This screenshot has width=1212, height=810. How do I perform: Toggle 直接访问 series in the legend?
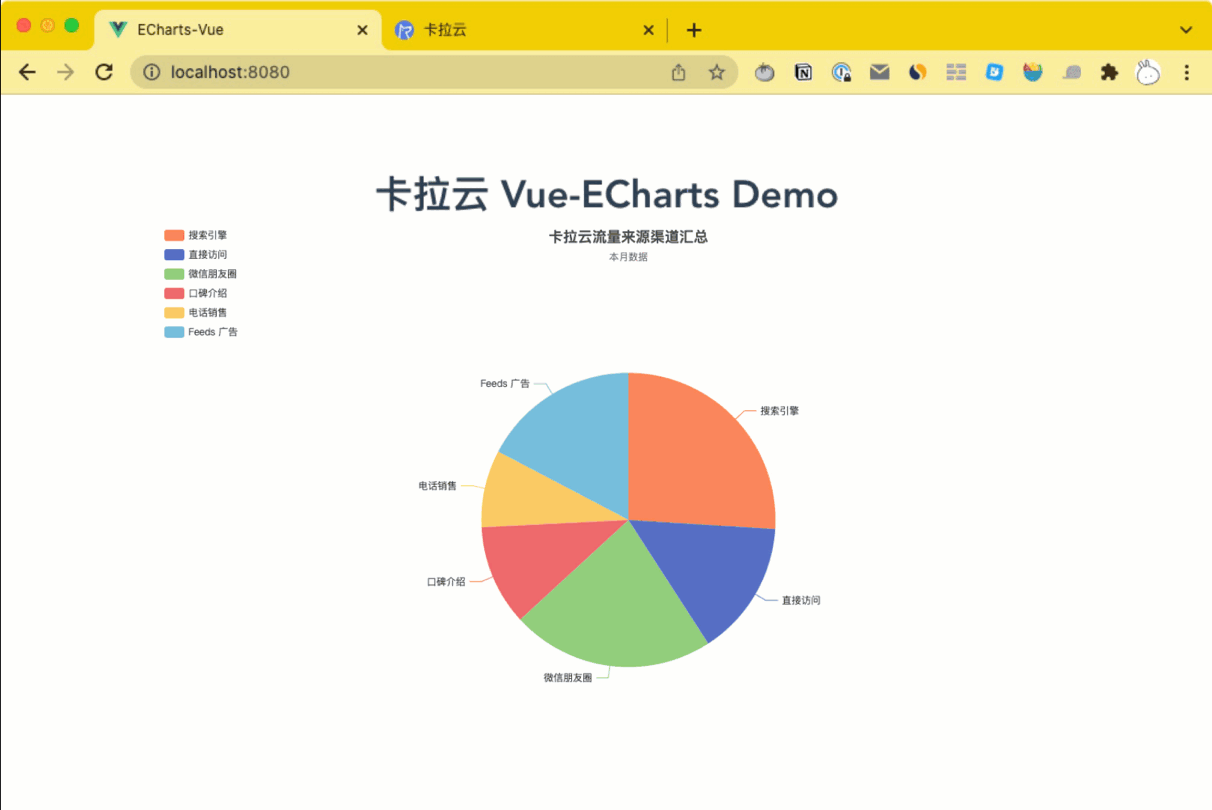click(197, 254)
